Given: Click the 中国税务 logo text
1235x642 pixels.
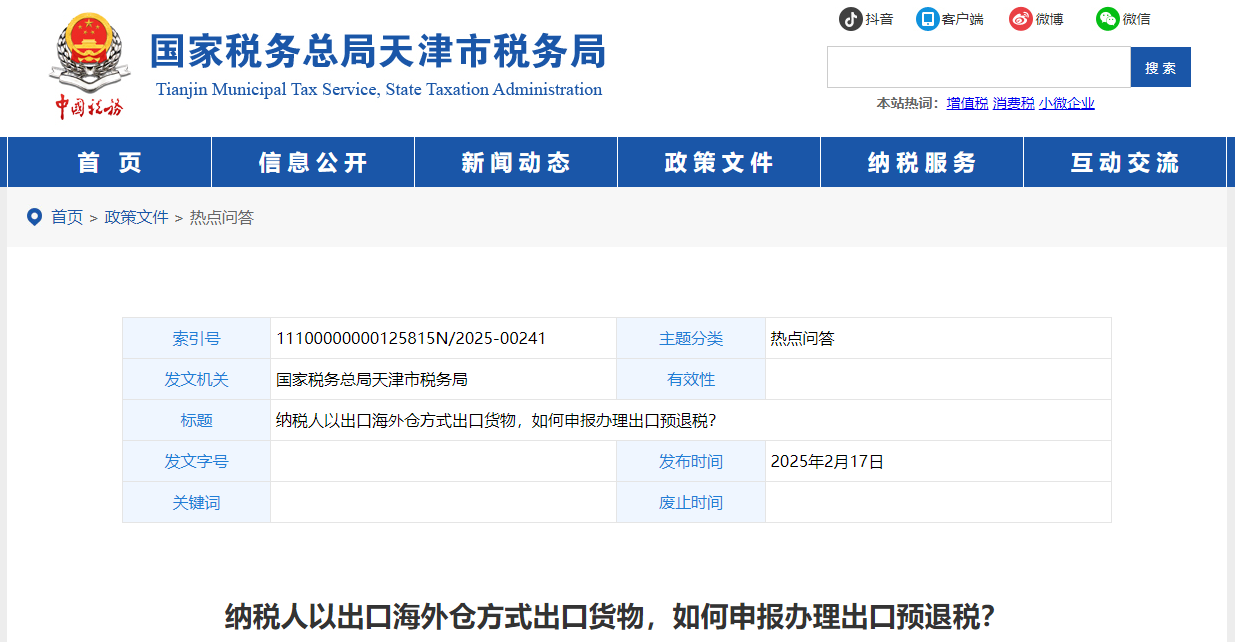Looking at the screenshot, I should 90,107.
